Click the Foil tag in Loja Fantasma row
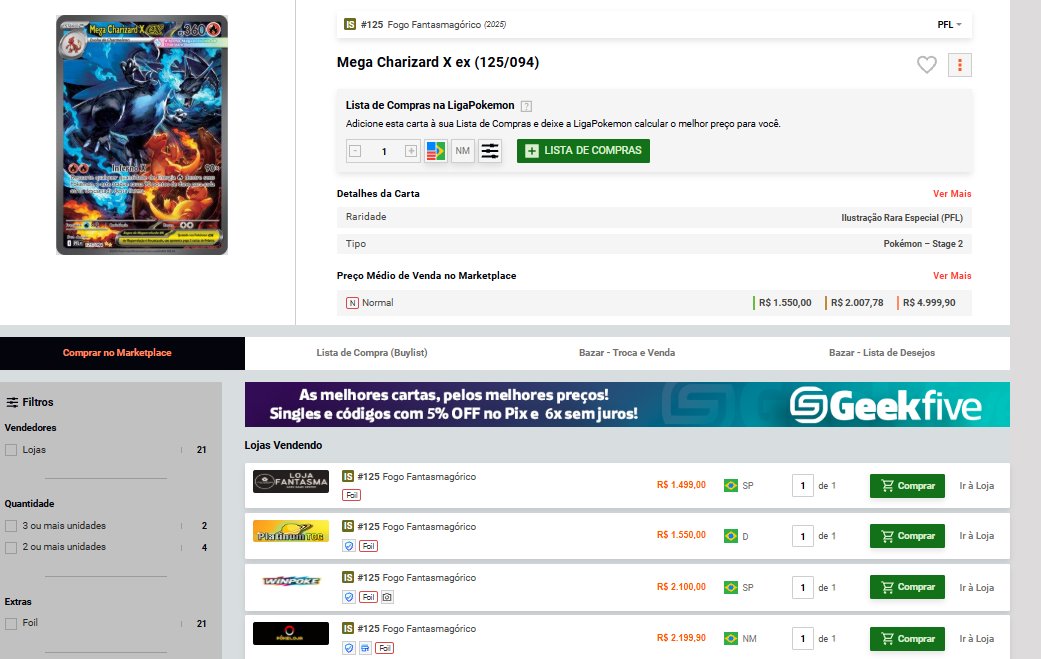1041x659 pixels. click(x=351, y=495)
